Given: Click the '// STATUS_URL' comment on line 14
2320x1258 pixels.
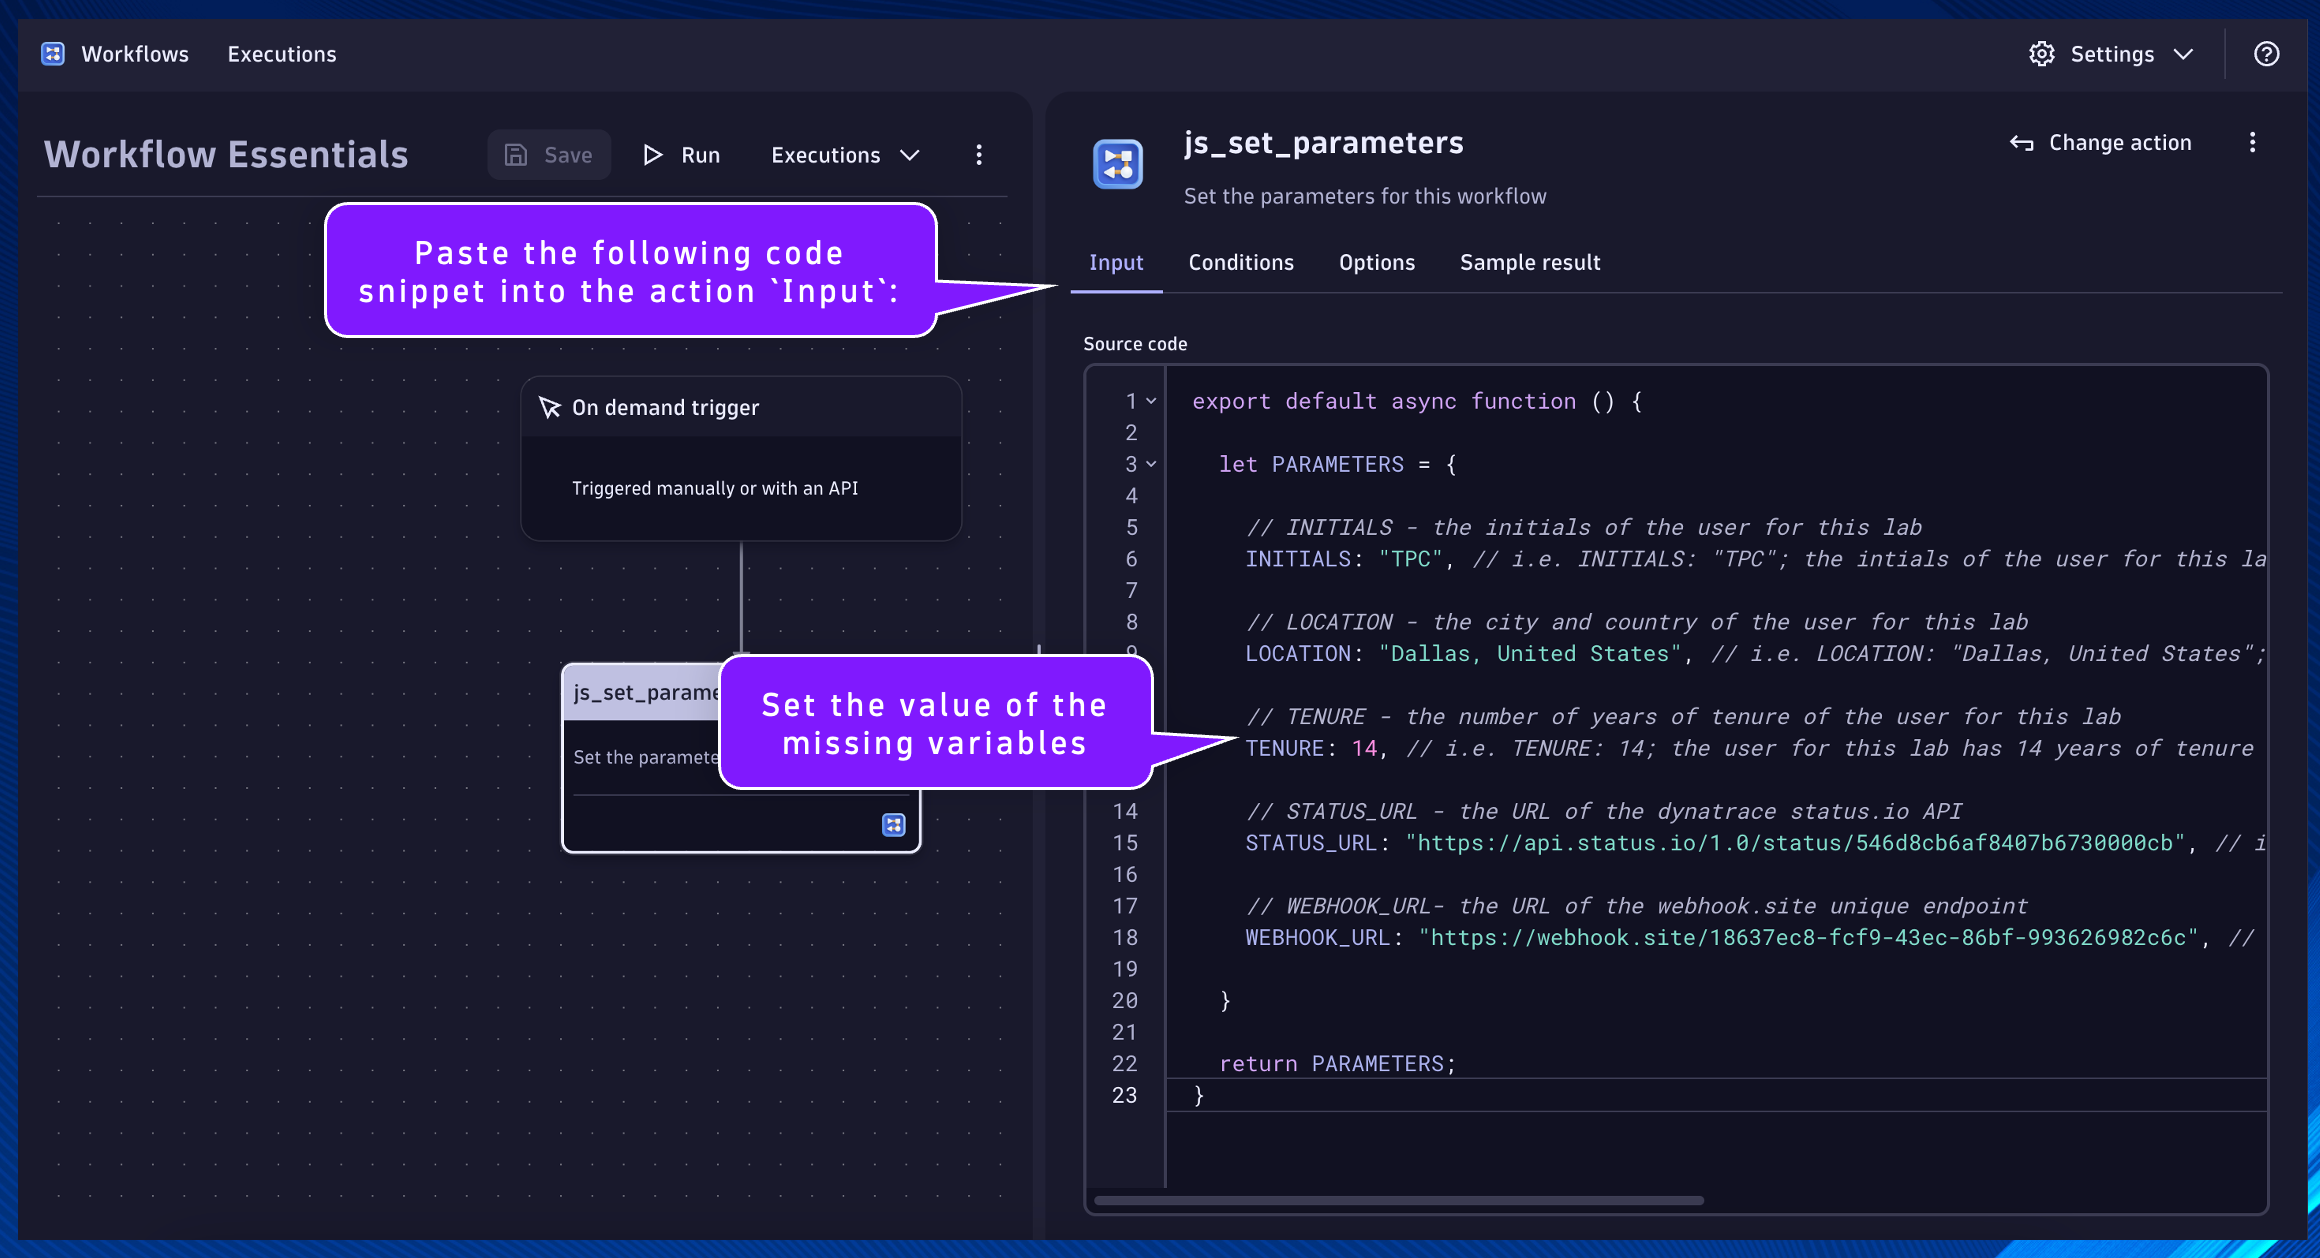Looking at the screenshot, I should (1604, 811).
